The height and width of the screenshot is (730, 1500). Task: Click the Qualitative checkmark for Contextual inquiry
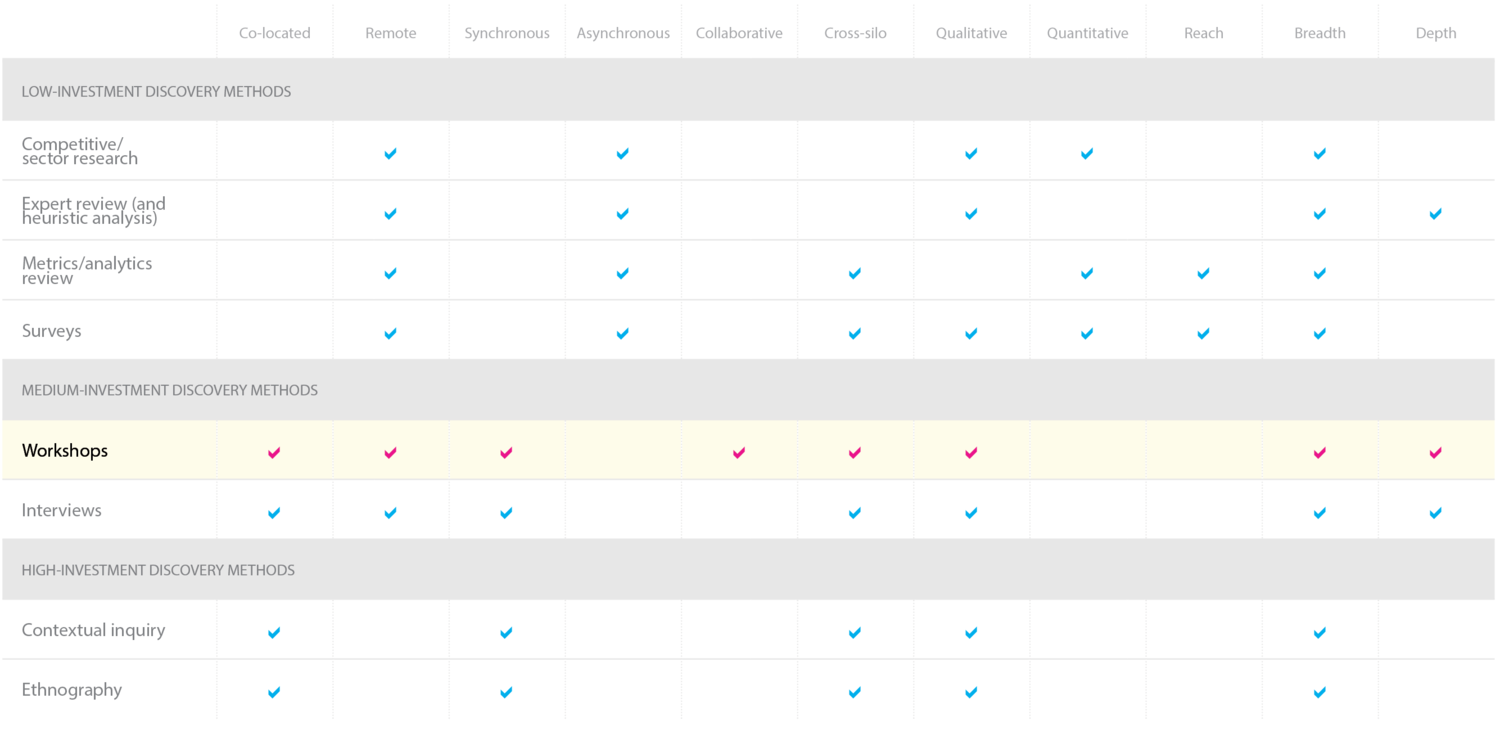click(x=971, y=632)
